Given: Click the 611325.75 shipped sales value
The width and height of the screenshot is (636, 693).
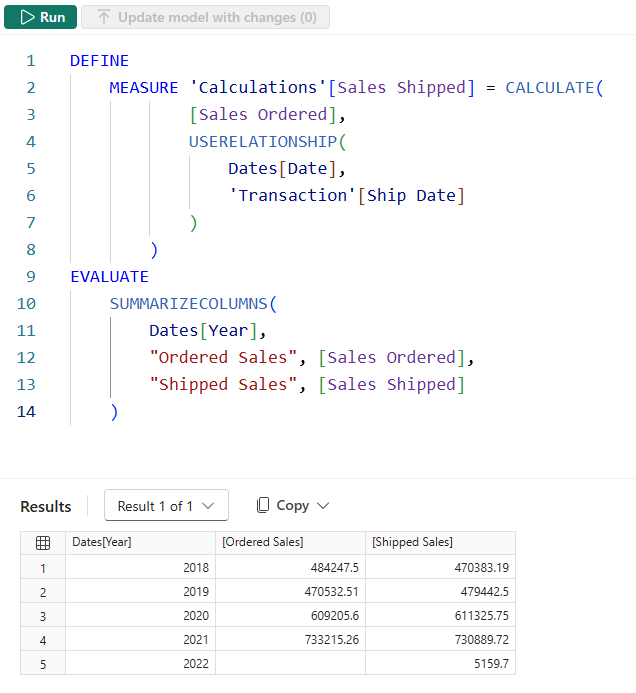Looking at the screenshot, I should pyautogui.click(x=441, y=615).
